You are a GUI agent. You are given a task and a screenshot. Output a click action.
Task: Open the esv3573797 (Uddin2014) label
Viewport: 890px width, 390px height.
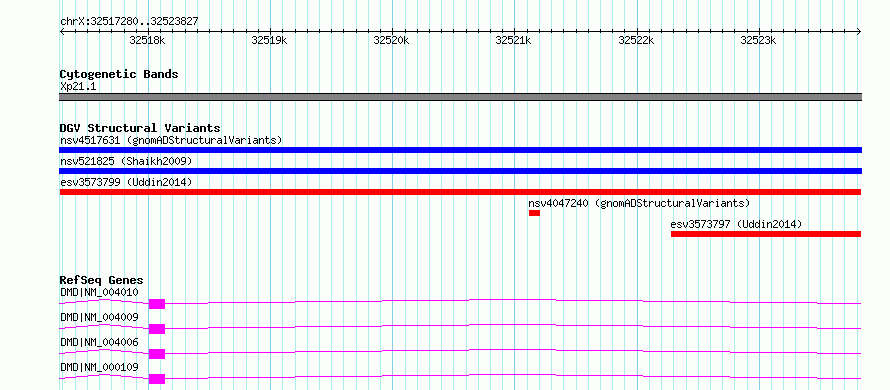coord(736,224)
